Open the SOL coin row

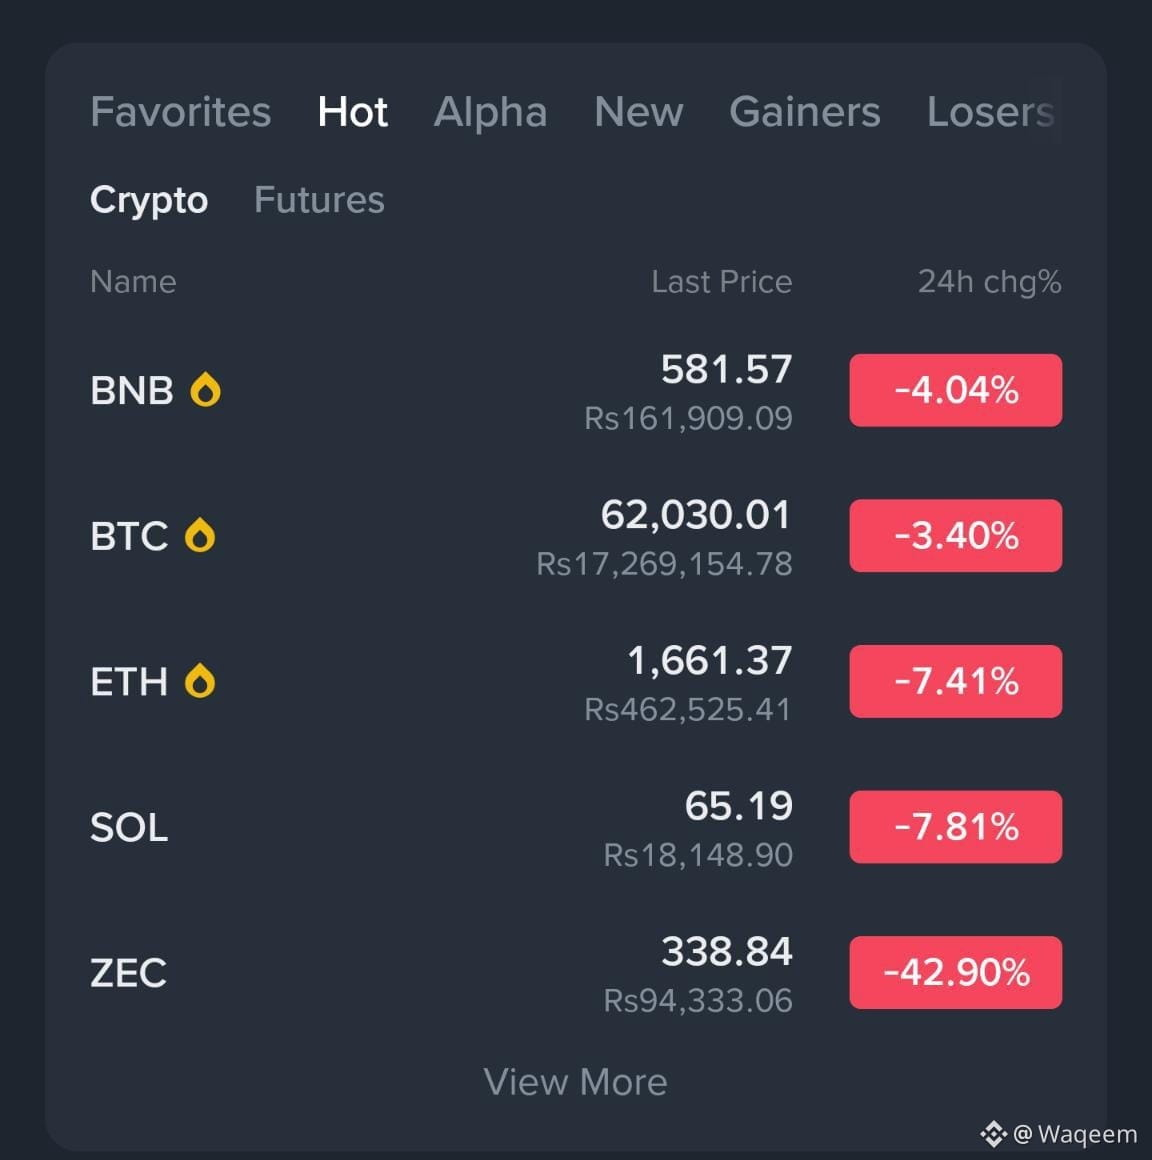point(576,827)
